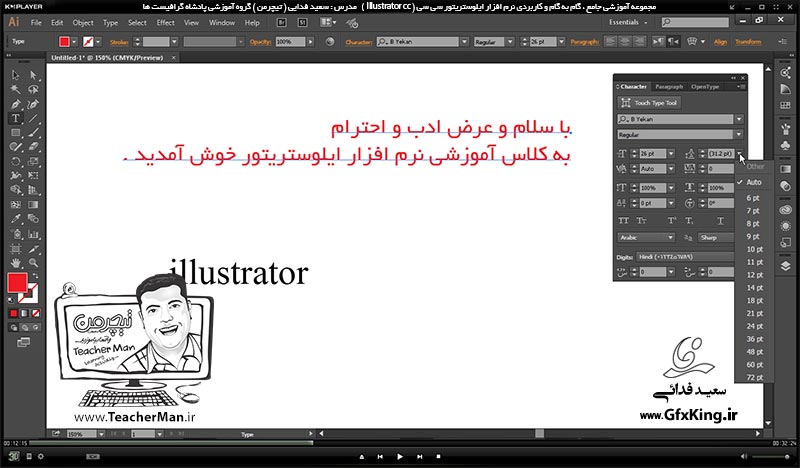Swap fill and stroke colors arrow
800x468 pixels.
(35, 276)
